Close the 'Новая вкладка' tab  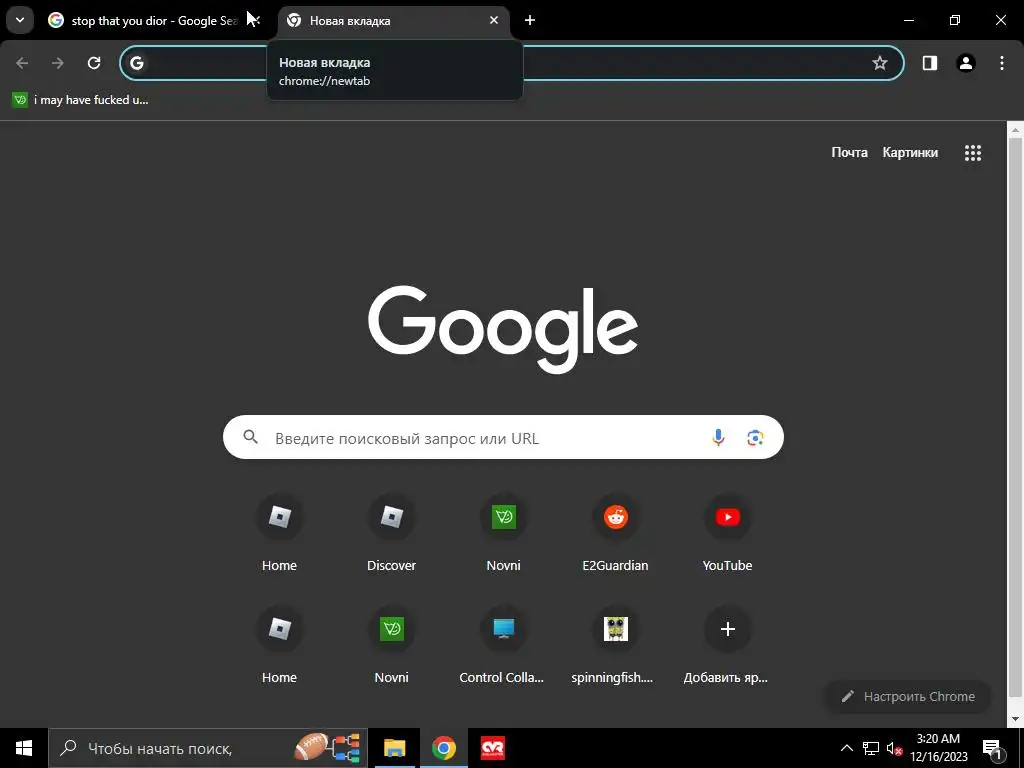click(494, 20)
